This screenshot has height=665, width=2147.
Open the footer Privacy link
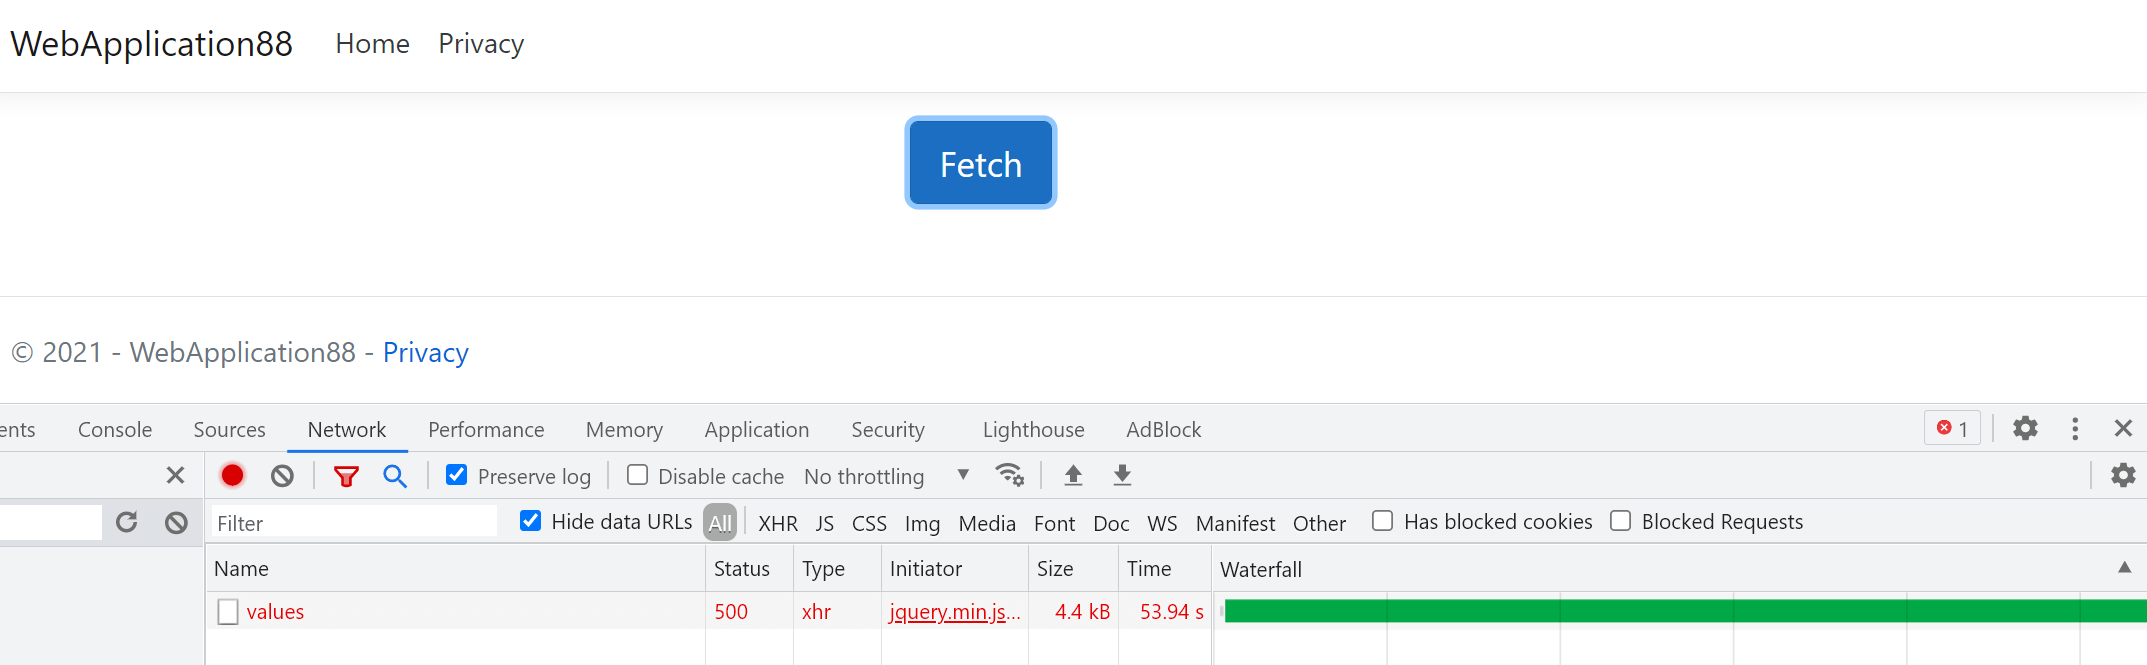tap(426, 352)
